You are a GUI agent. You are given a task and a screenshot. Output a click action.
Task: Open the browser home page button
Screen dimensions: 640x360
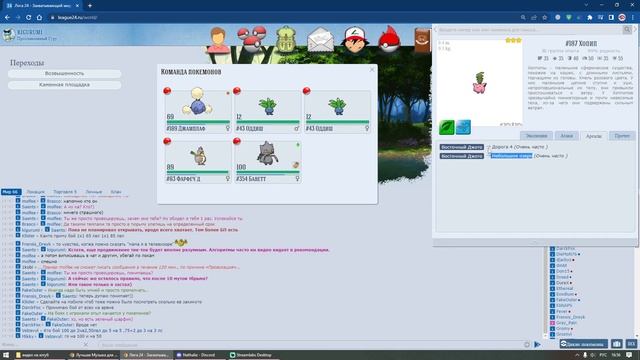pyautogui.click(x=39, y=18)
